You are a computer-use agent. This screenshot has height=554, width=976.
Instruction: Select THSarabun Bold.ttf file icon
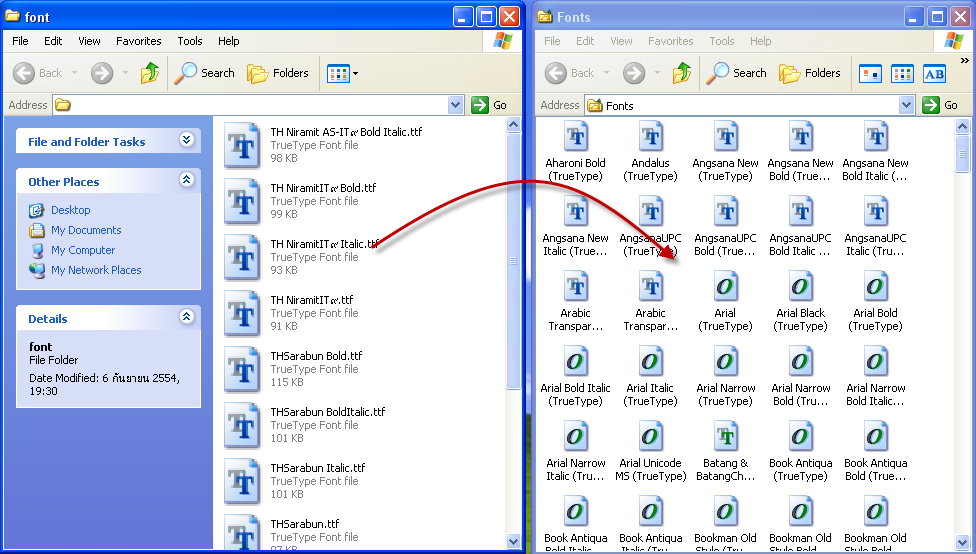click(242, 369)
